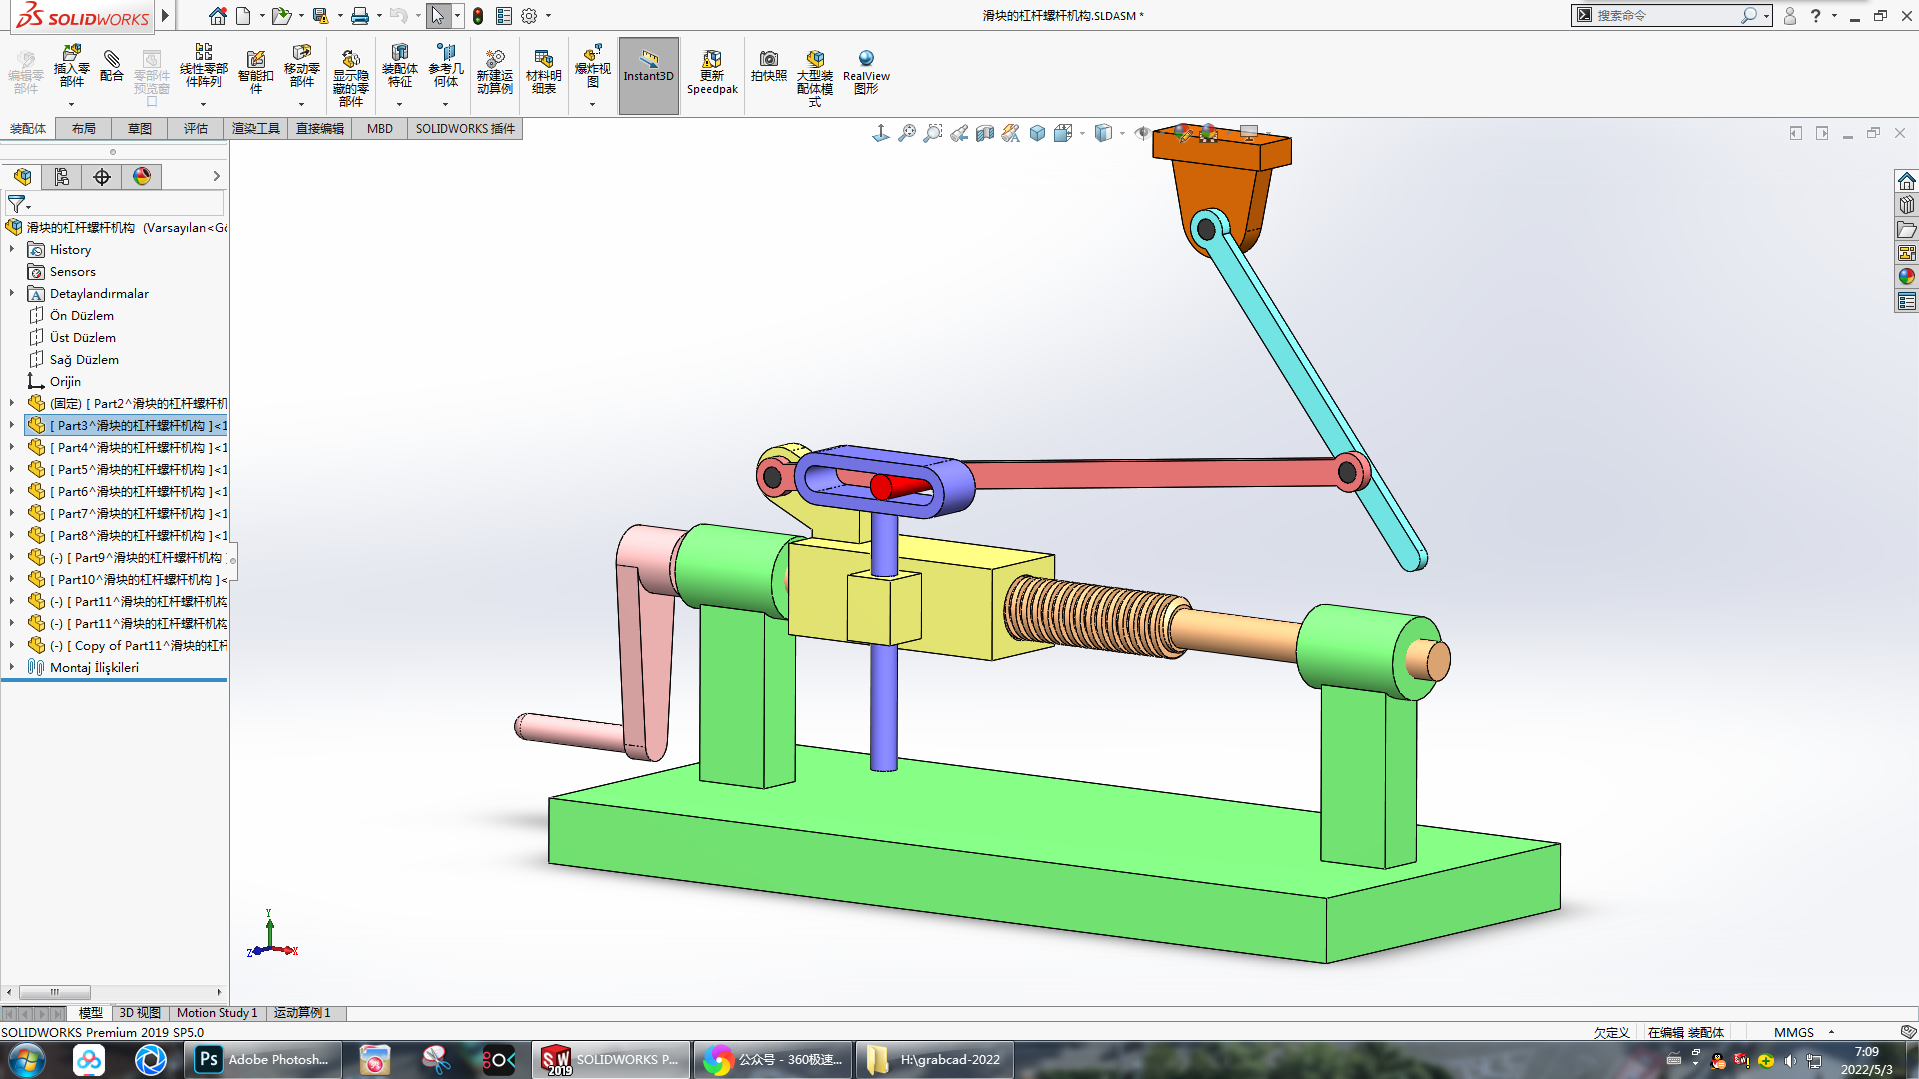Screen dimensions: 1919x1079
Task: Switch to the 3D 视图 bottom tab
Action: click(140, 1013)
